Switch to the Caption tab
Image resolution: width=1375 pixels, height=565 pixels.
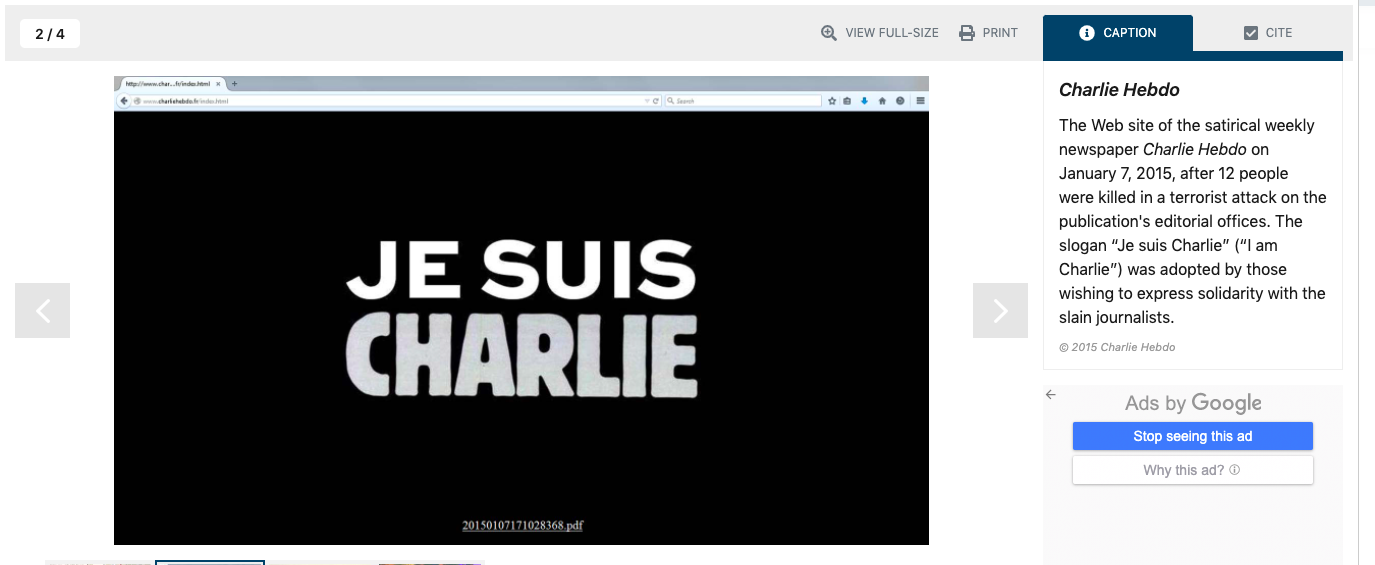[1129, 33]
